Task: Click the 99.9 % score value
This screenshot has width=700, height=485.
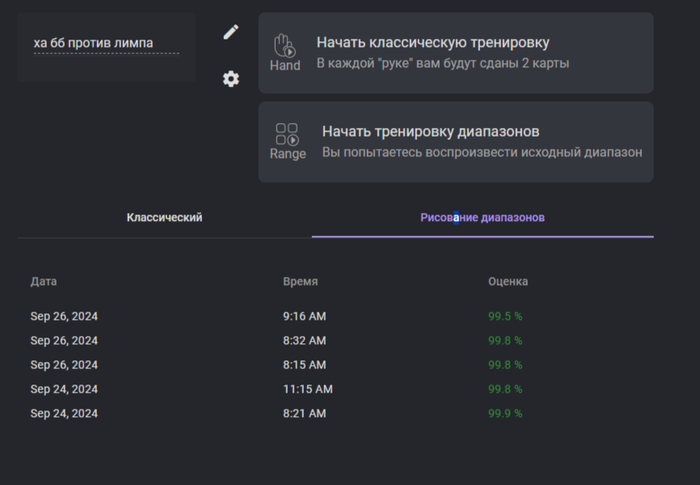Action: coord(505,414)
